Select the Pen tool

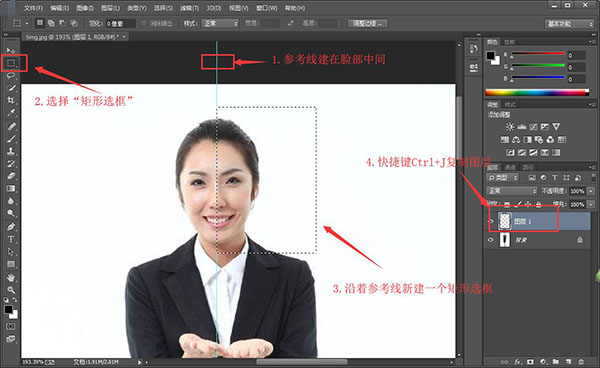coord(11,226)
